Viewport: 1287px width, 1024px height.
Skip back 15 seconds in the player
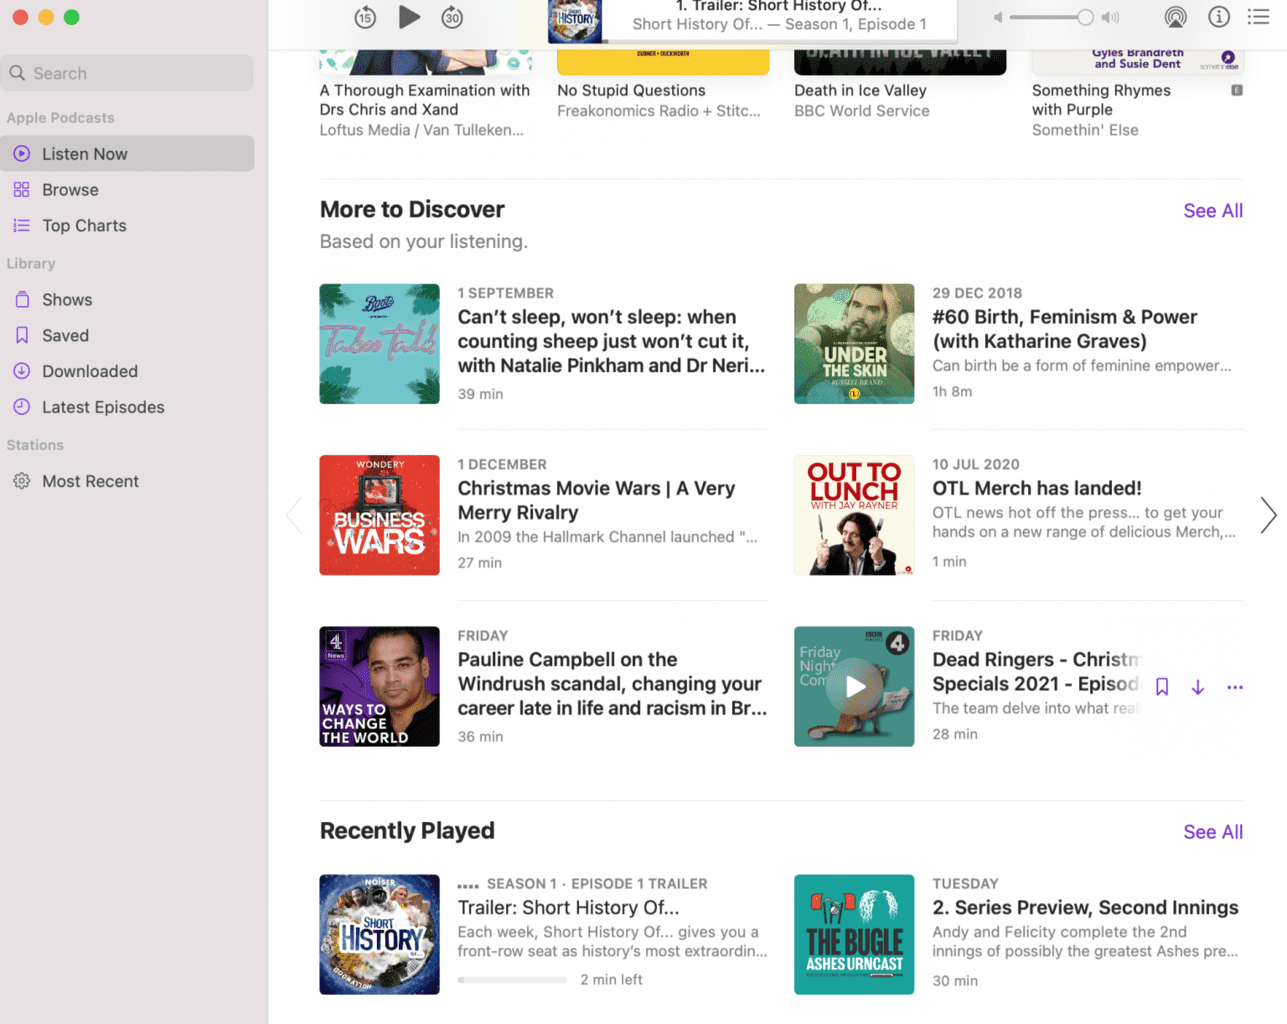click(366, 17)
